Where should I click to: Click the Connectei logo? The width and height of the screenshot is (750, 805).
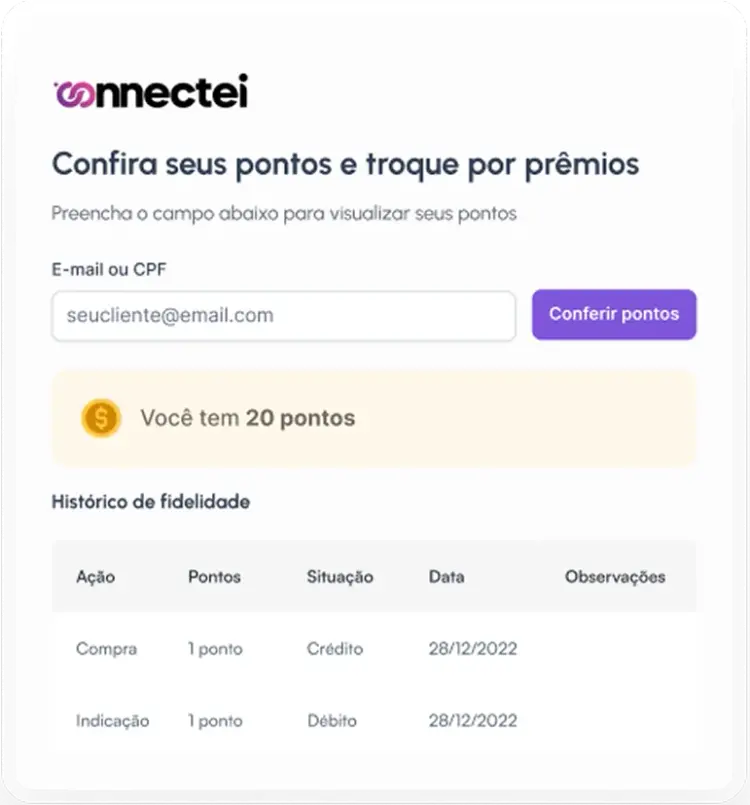150,91
